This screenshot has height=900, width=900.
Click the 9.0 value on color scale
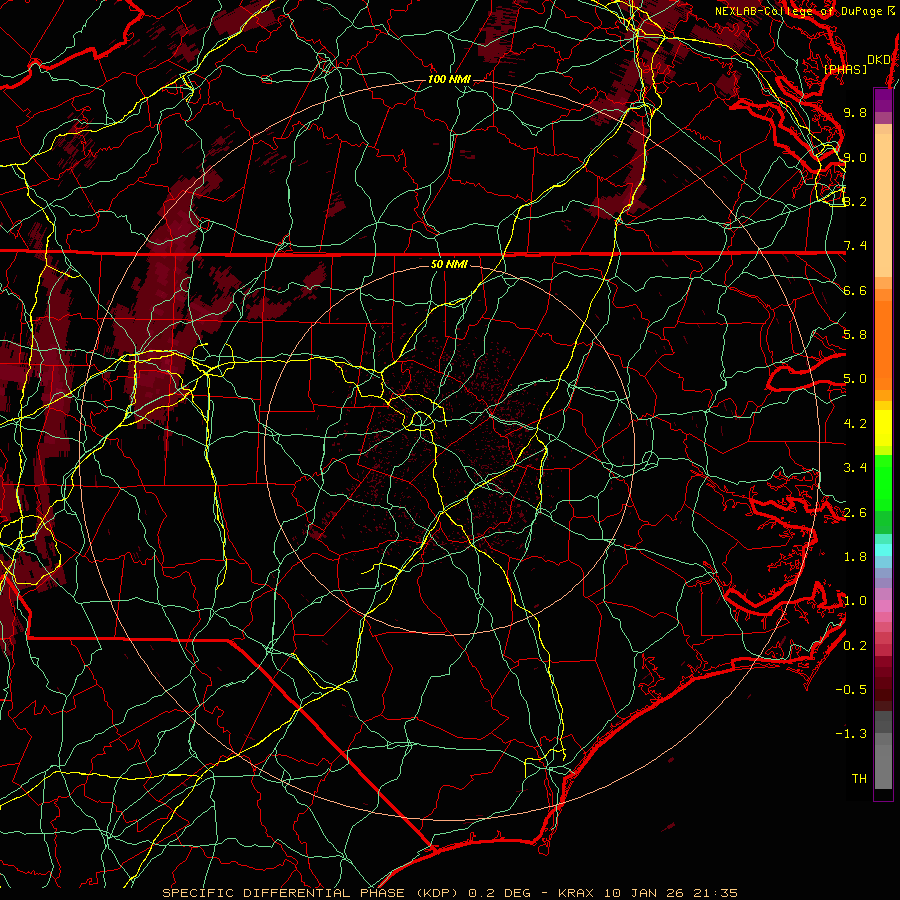coord(855,157)
